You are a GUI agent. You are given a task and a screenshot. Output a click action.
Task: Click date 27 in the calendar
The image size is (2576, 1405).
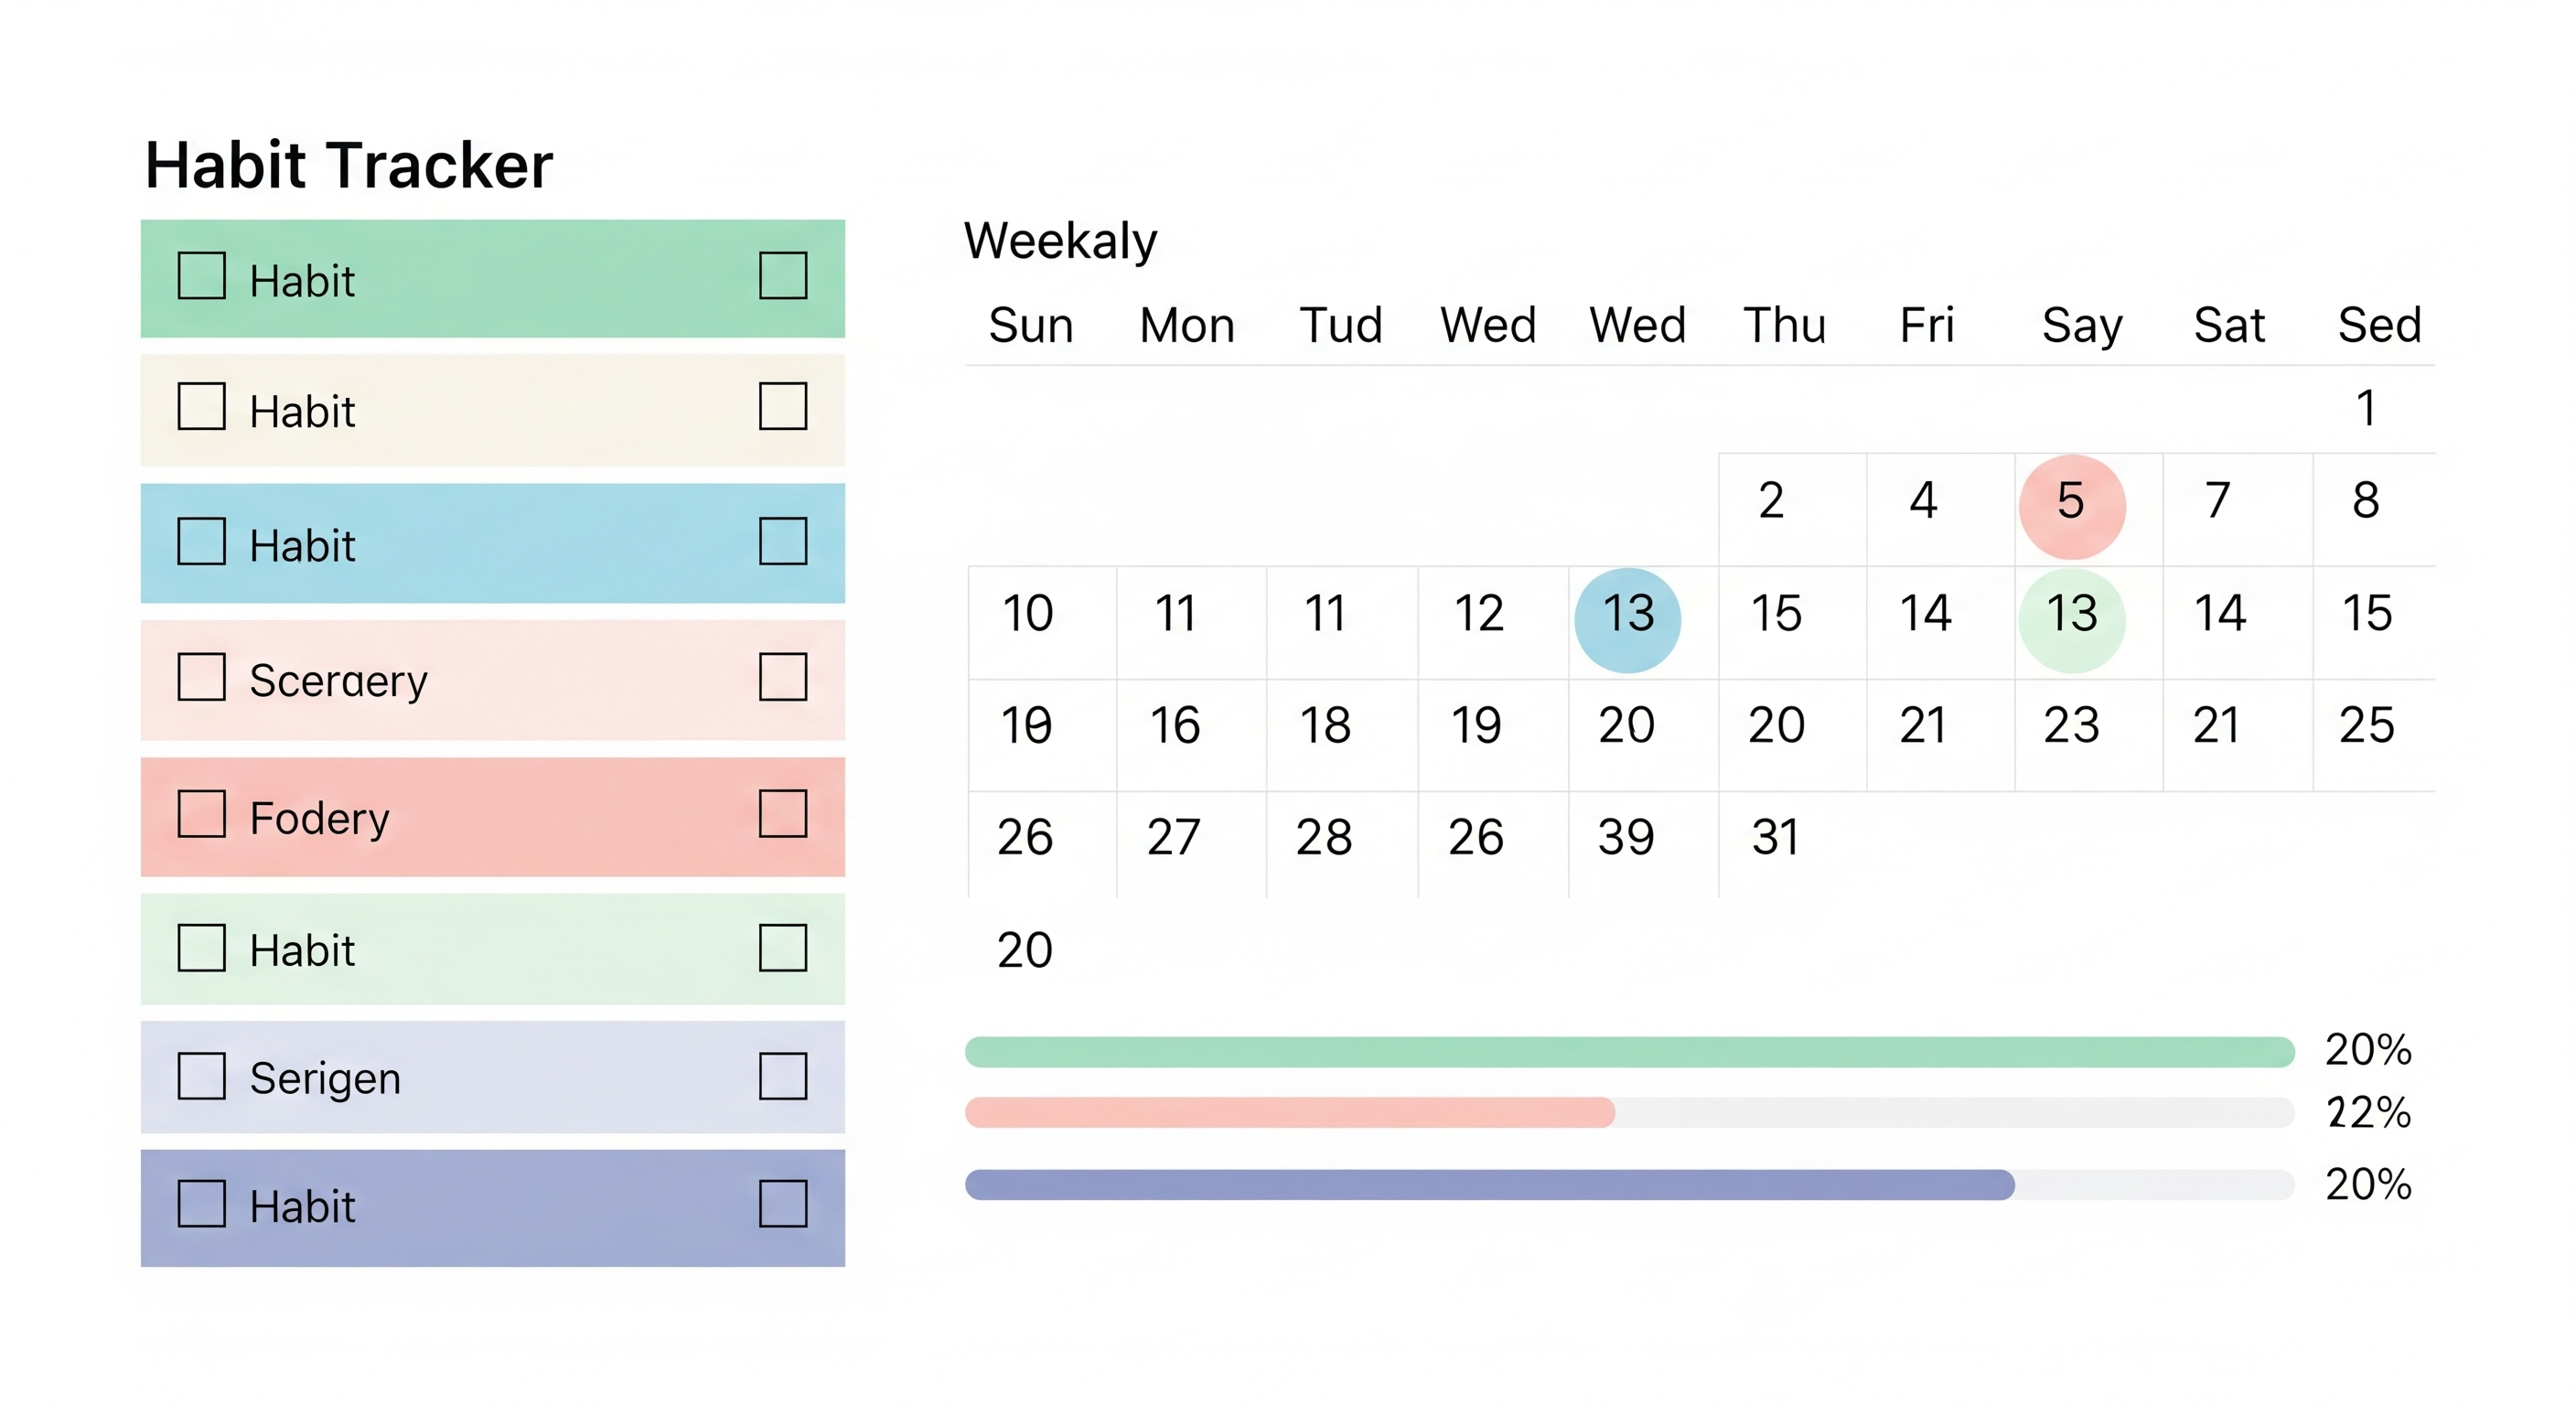pyautogui.click(x=1173, y=837)
